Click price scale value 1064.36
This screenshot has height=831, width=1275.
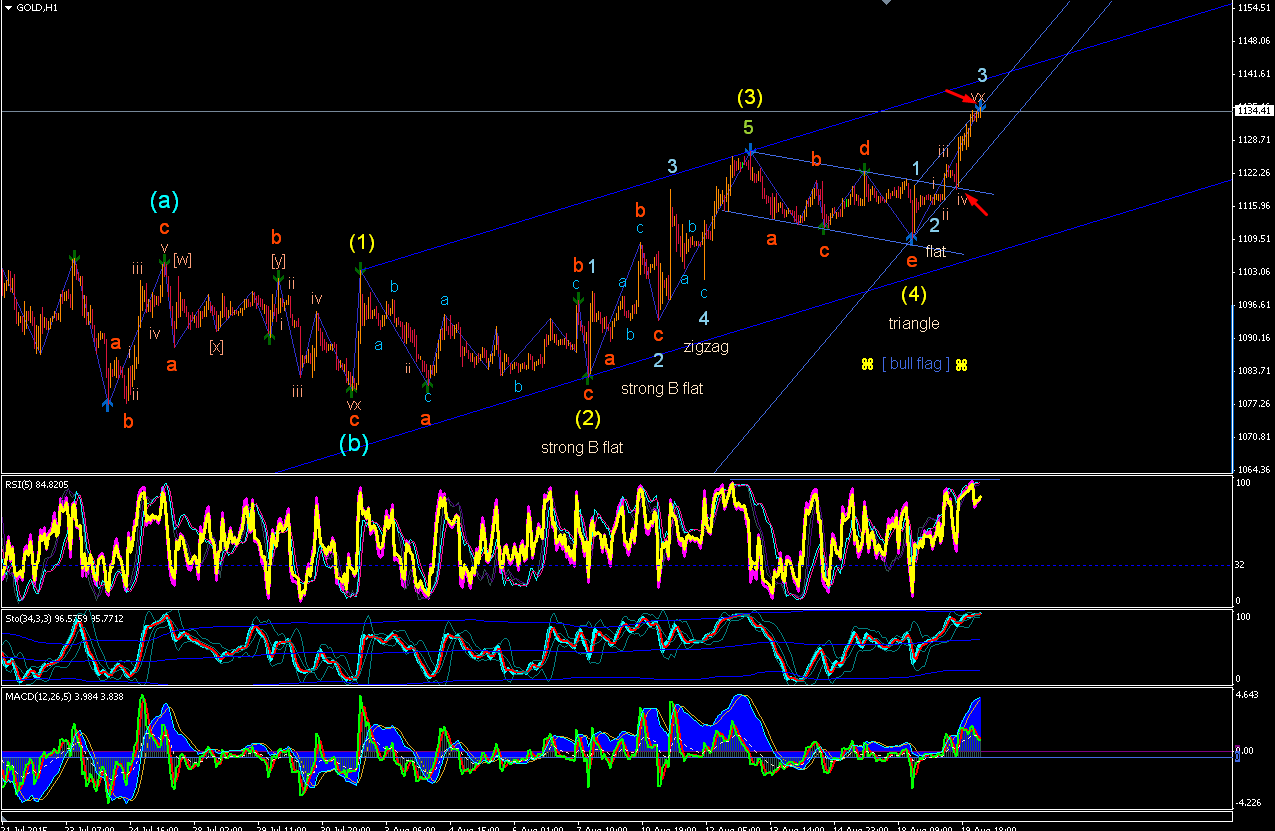click(1253, 470)
